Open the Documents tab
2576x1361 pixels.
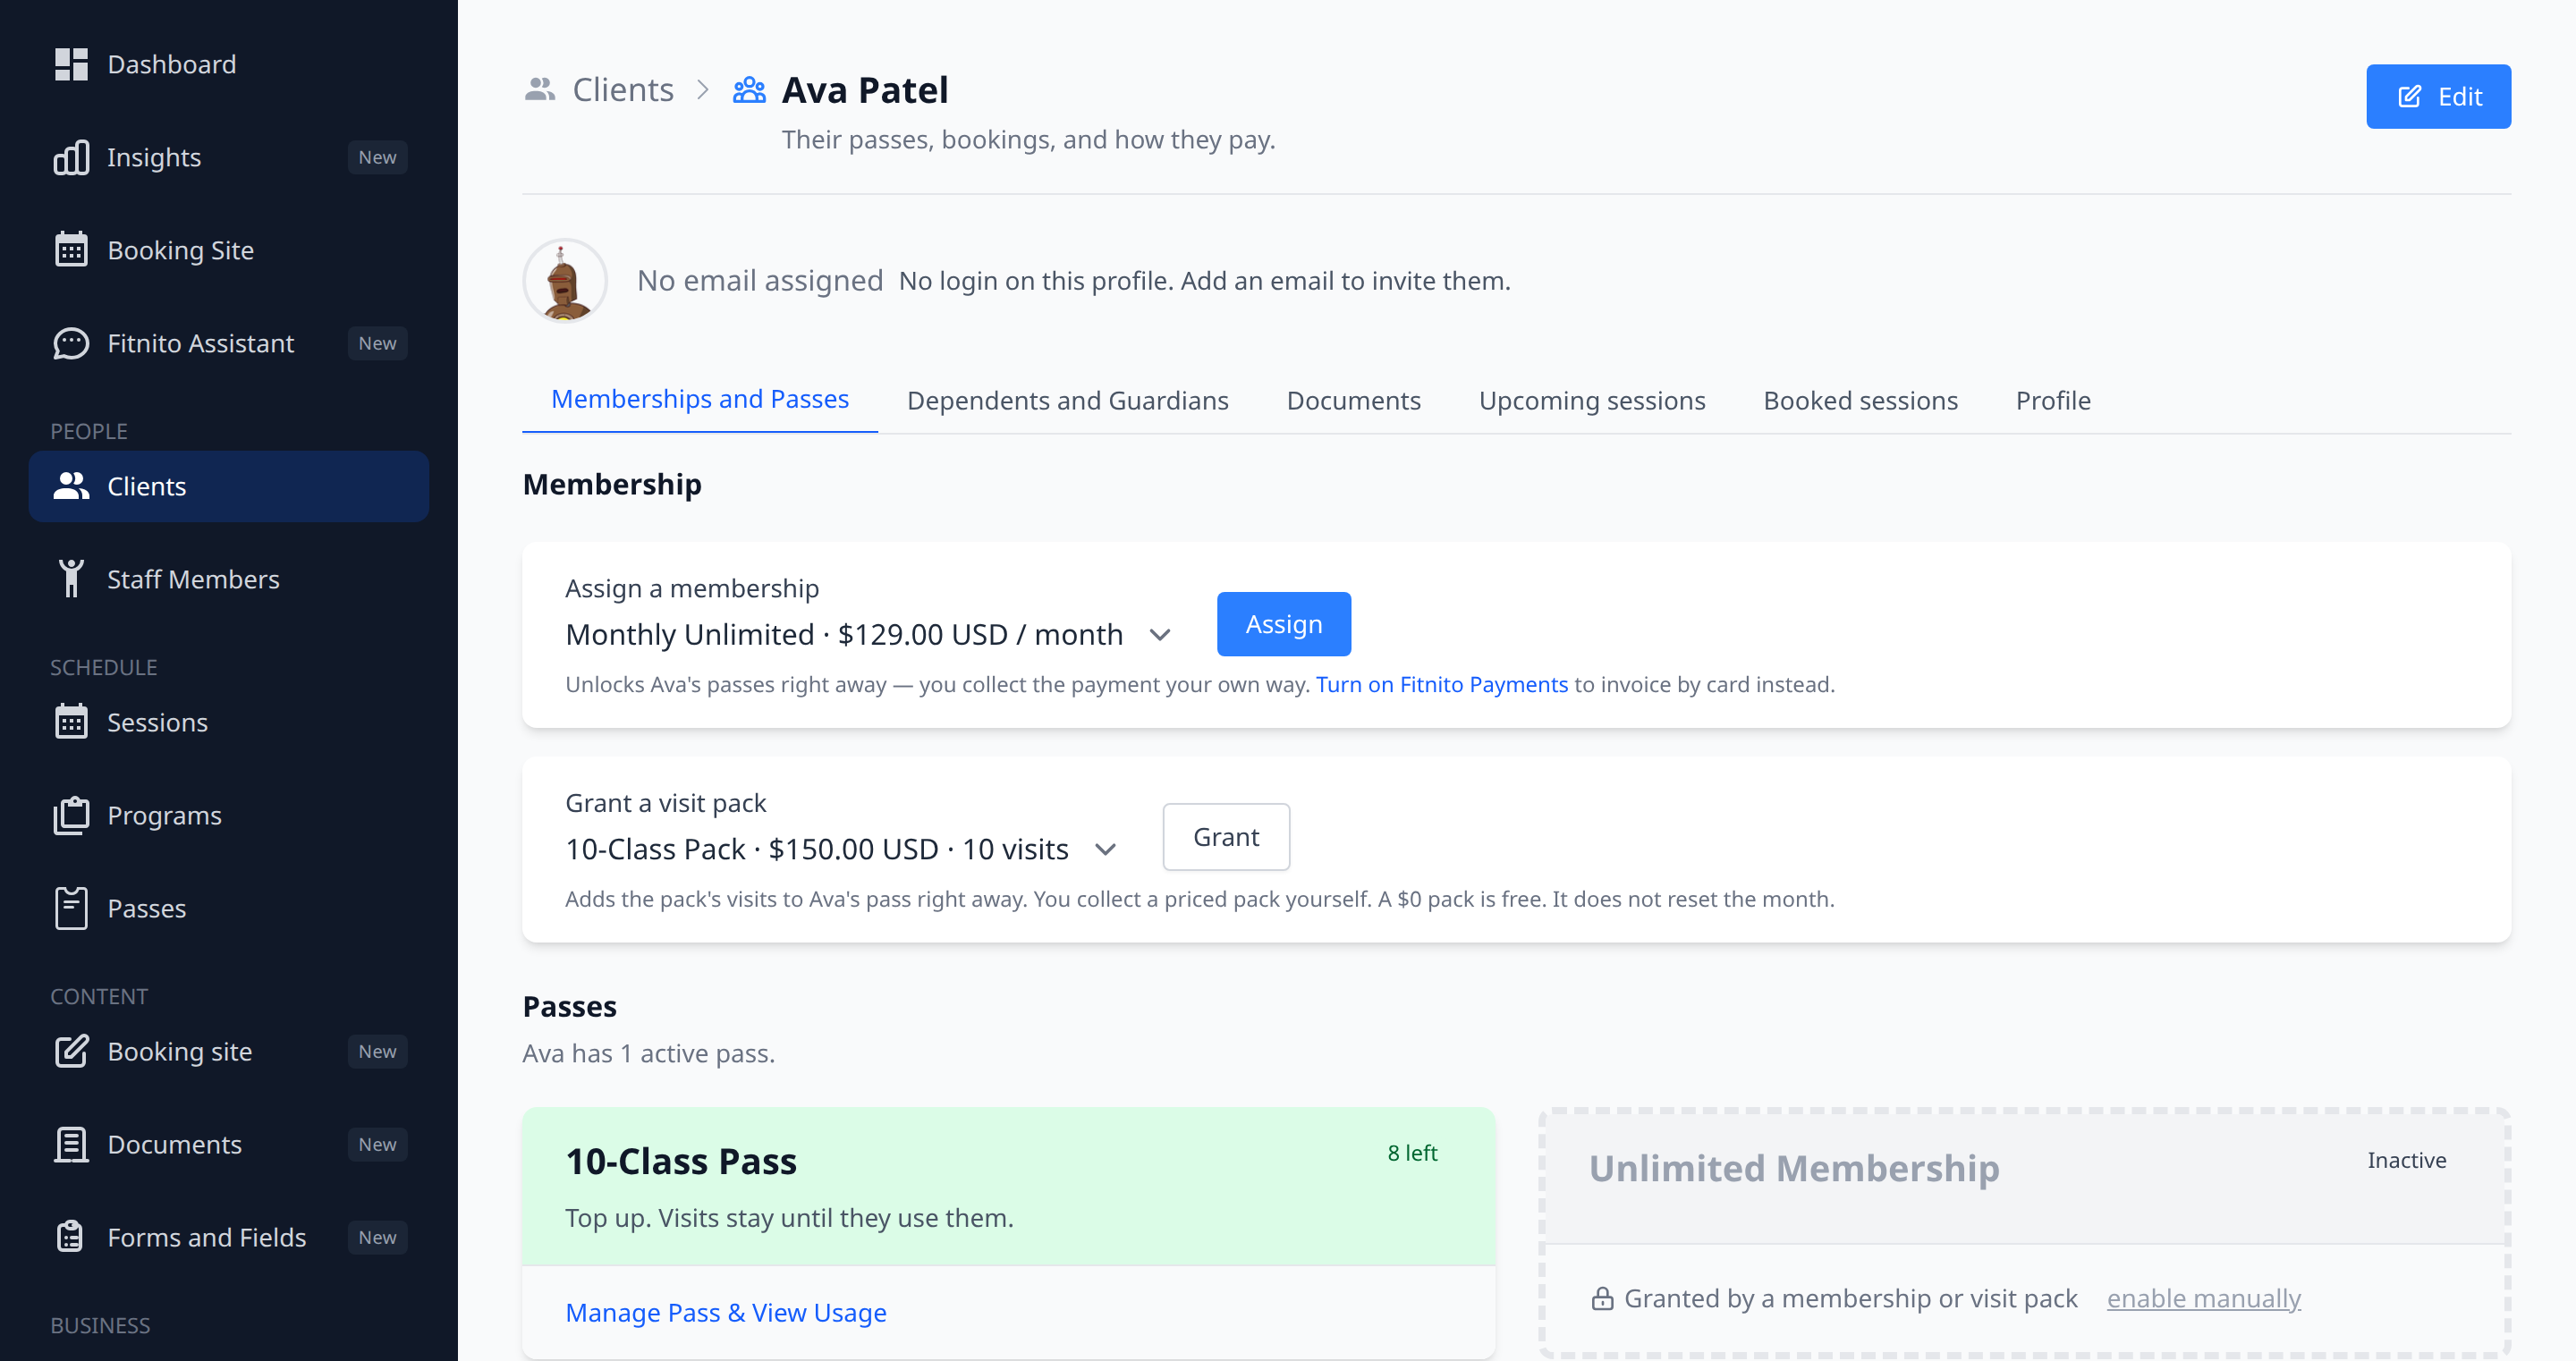(x=1353, y=401)
